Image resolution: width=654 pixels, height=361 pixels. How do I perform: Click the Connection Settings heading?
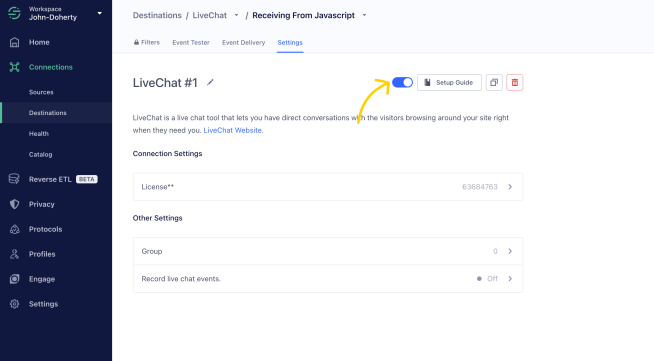click(x=167, y=154)
